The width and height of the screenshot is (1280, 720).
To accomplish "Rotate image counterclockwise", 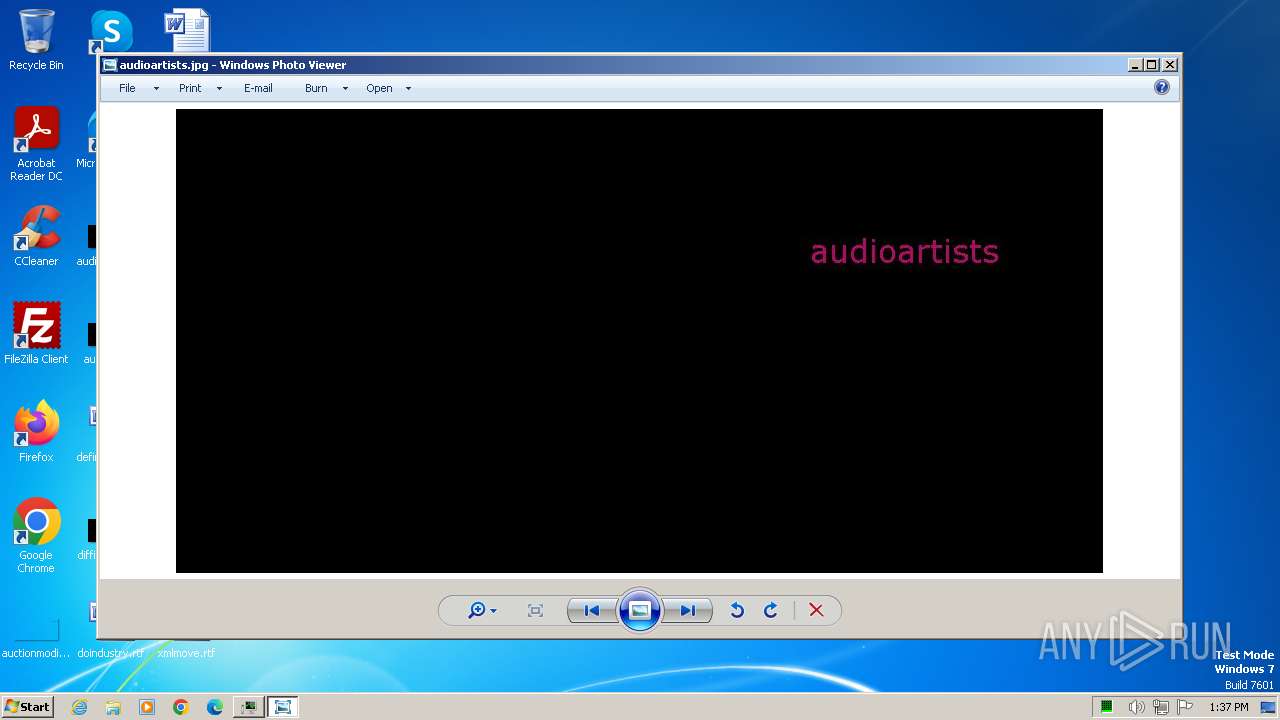I will click(x=737, y=610).
